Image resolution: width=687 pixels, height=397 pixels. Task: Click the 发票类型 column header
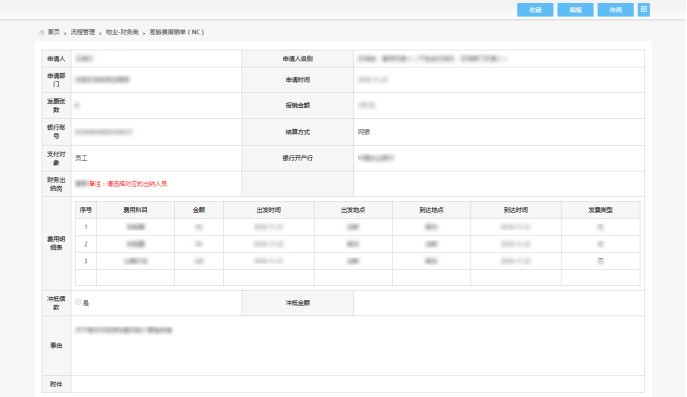(600, 210)
